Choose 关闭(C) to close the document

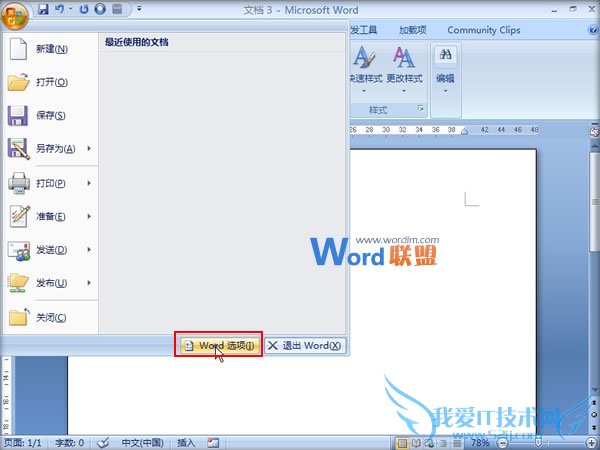[x=50, y=317]
